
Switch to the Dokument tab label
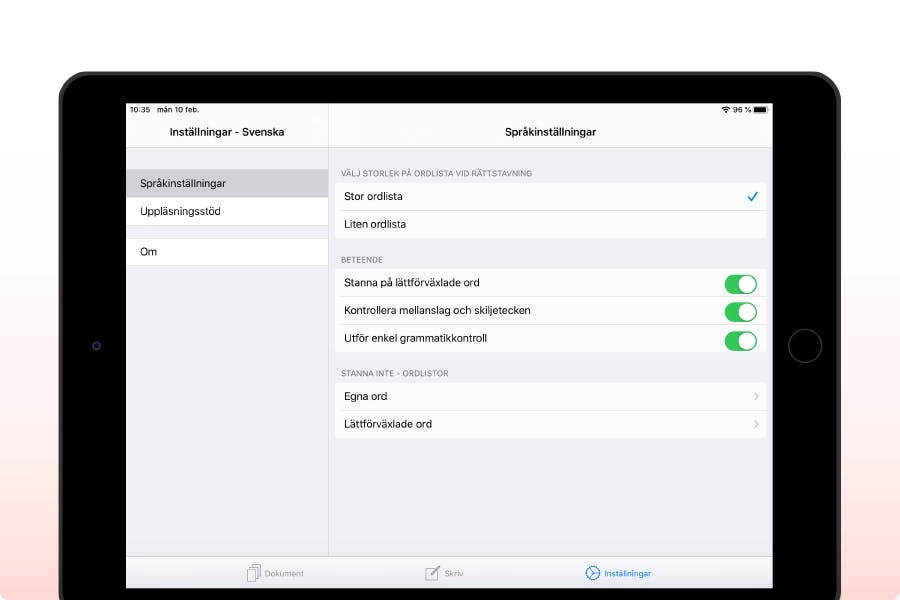tap(284, 573)
